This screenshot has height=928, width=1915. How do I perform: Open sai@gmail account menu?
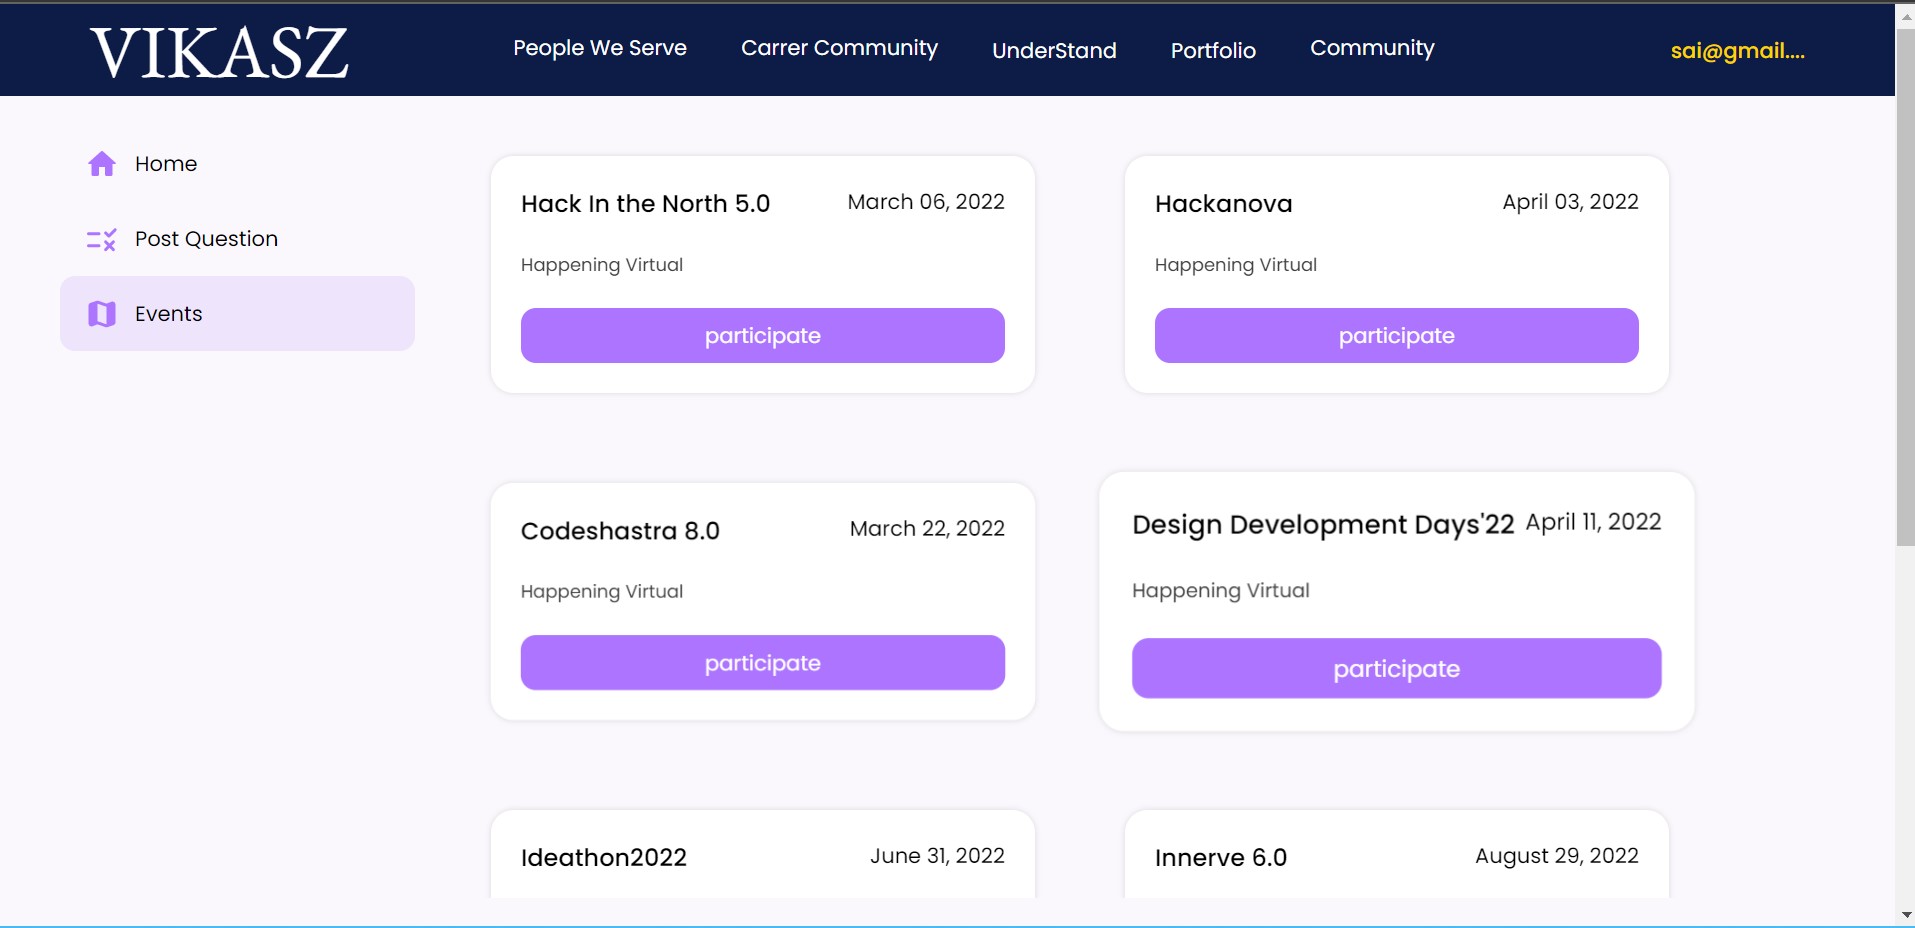[x=1737, y=52]
